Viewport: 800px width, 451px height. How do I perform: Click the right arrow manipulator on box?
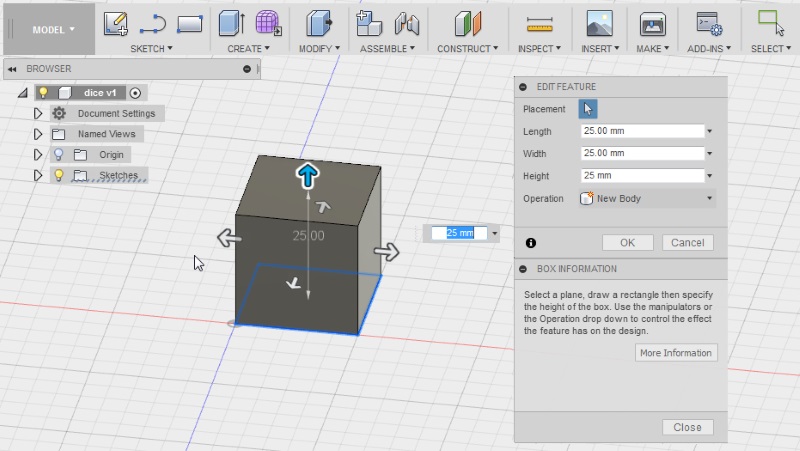(x=386, y=252)
